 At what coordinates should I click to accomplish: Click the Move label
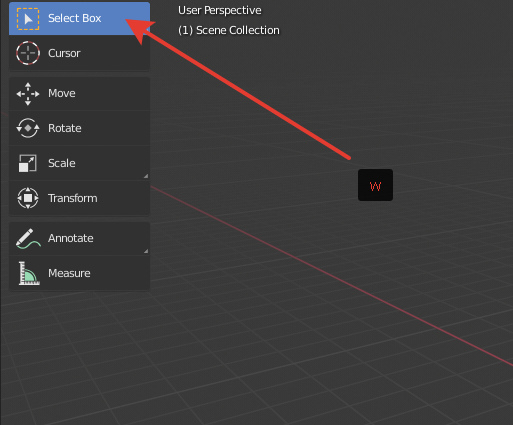click(x=62, y=93)
